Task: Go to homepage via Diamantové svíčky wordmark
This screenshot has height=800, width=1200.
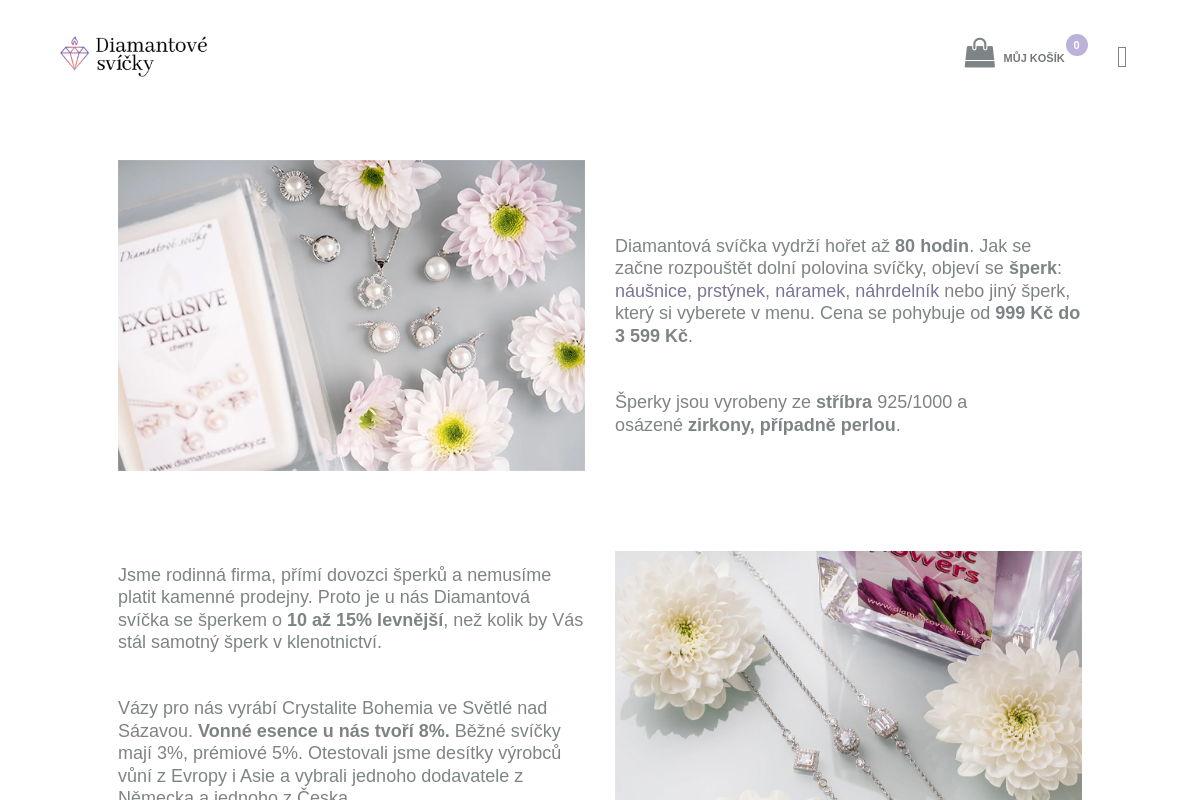Action: [151, 55]
